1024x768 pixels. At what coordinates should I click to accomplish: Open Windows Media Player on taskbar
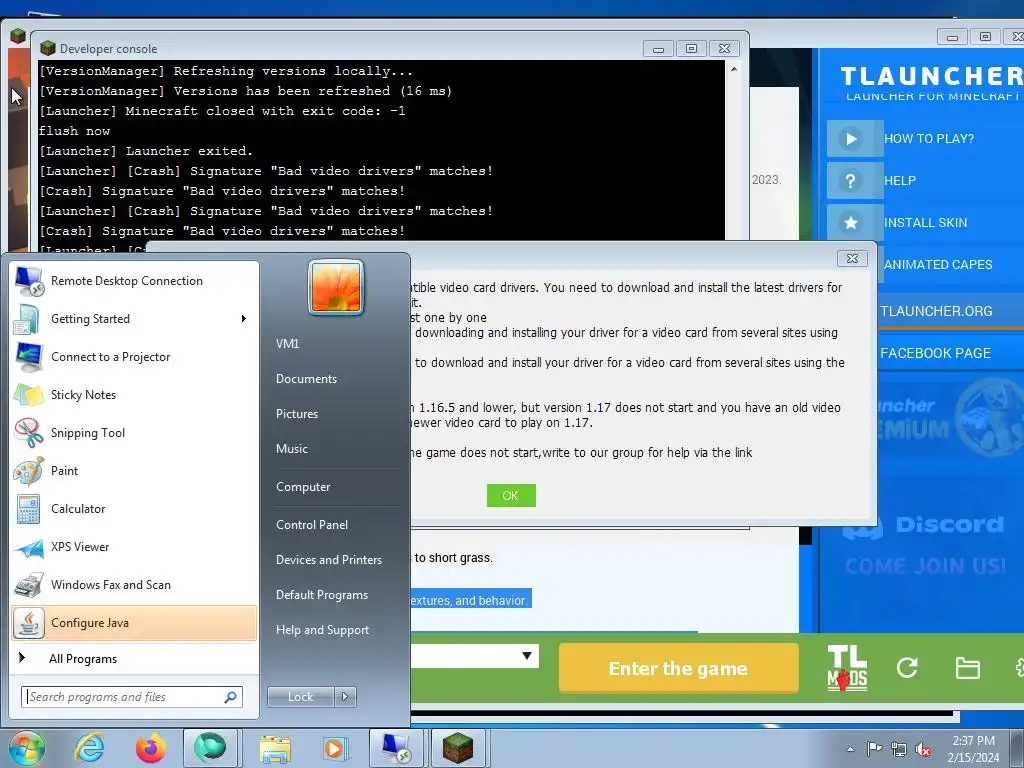point(336,748)
